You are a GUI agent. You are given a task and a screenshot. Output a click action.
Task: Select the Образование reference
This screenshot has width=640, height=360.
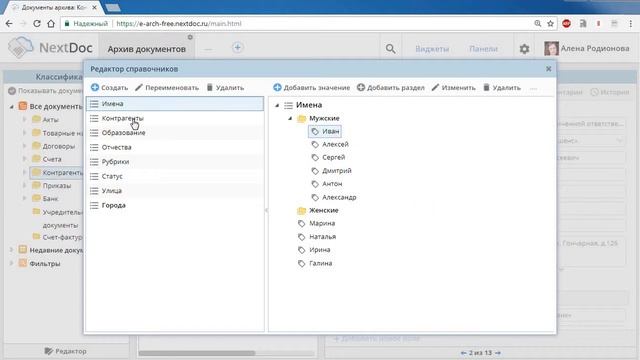[x=175, y=133]
